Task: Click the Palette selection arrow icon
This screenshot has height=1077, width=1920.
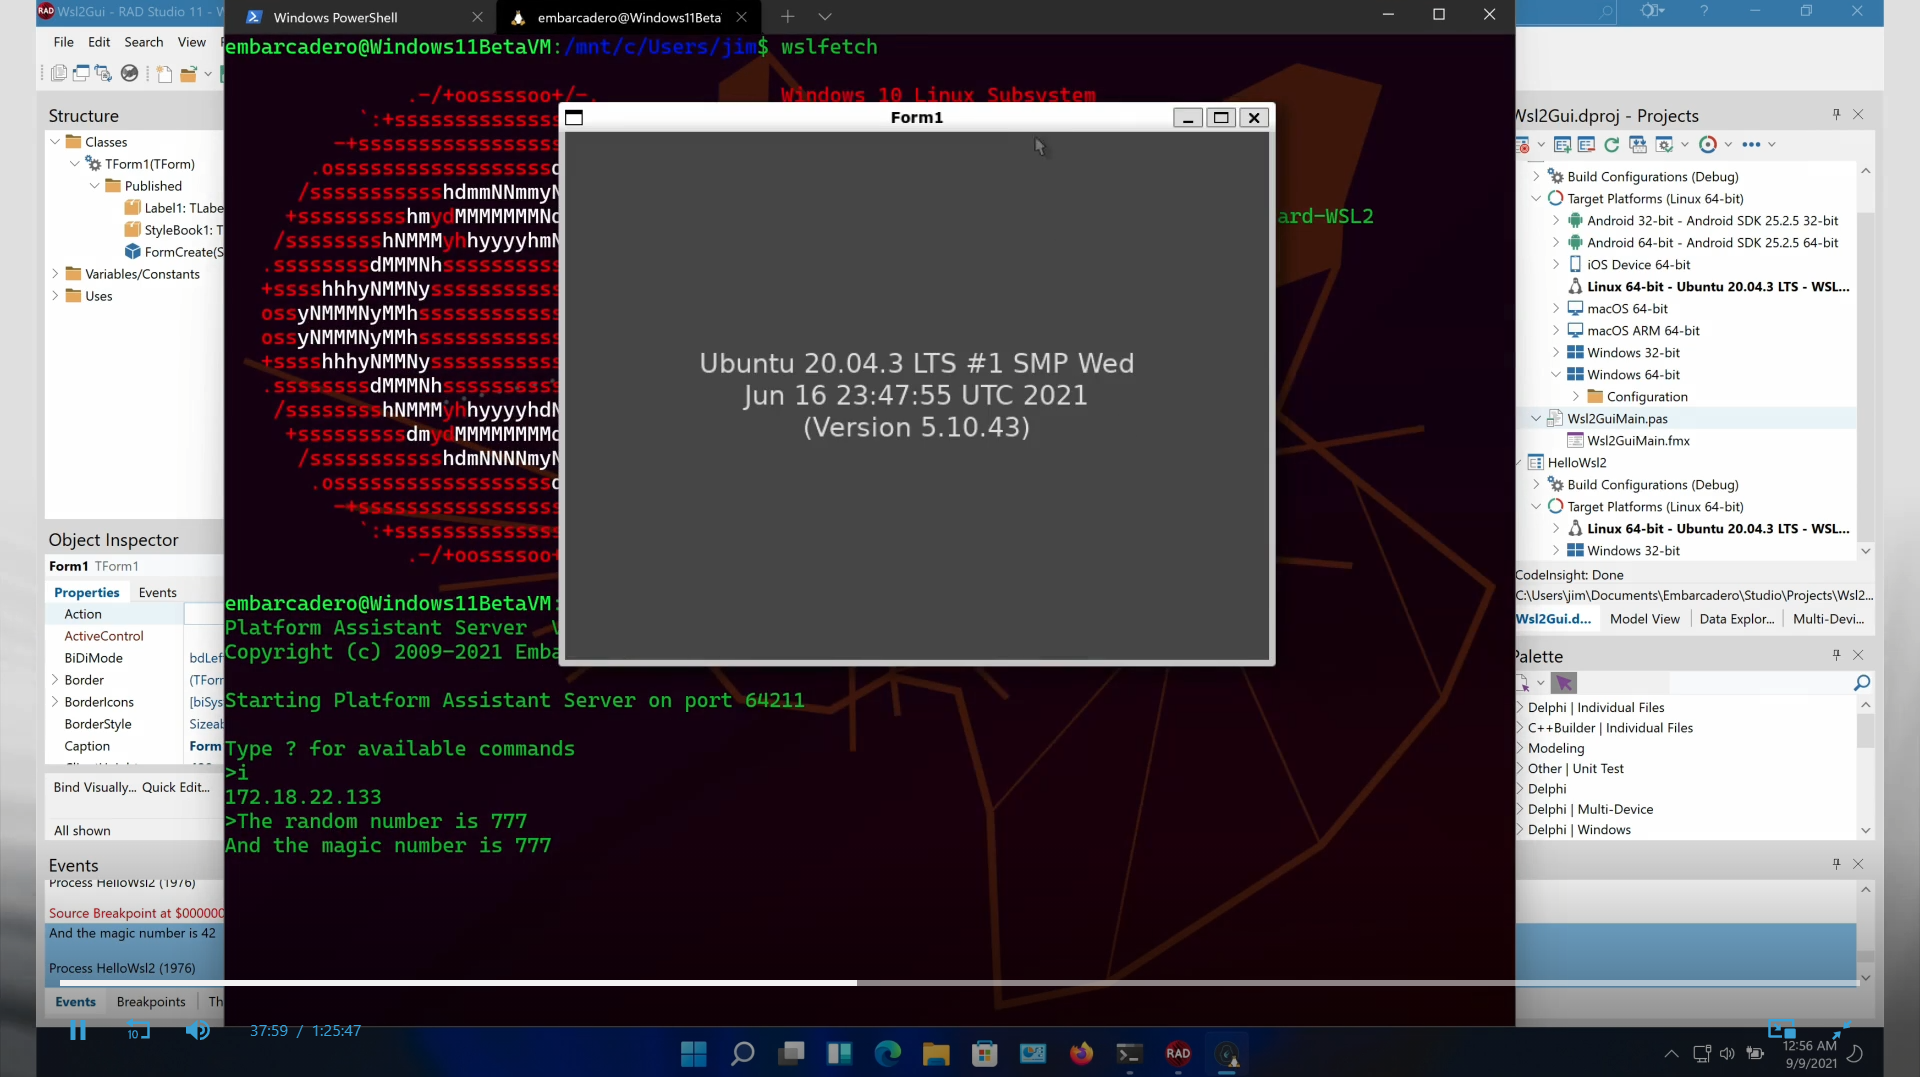Action: [1564, 683]
